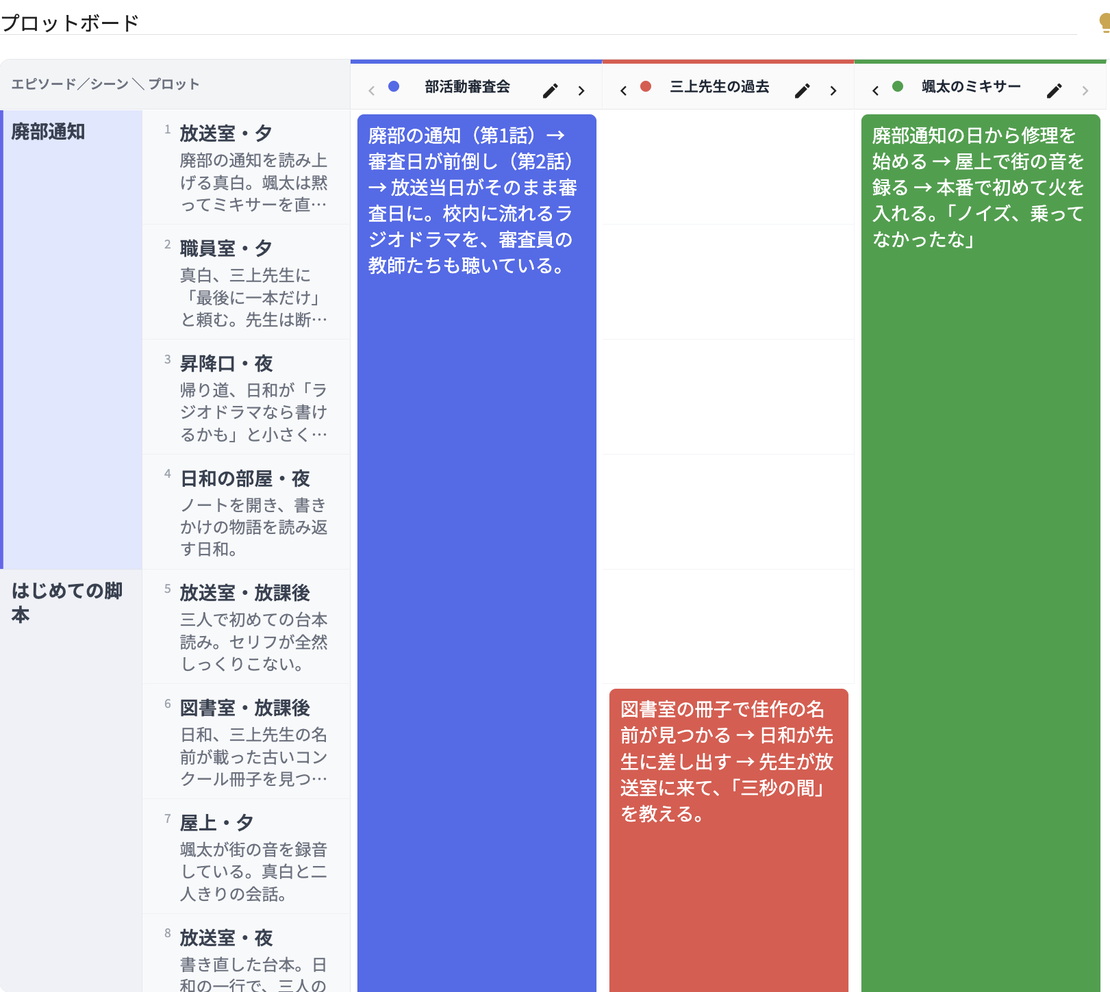Edit the 部活動審査会 plot column

click(x=550, y=90)
